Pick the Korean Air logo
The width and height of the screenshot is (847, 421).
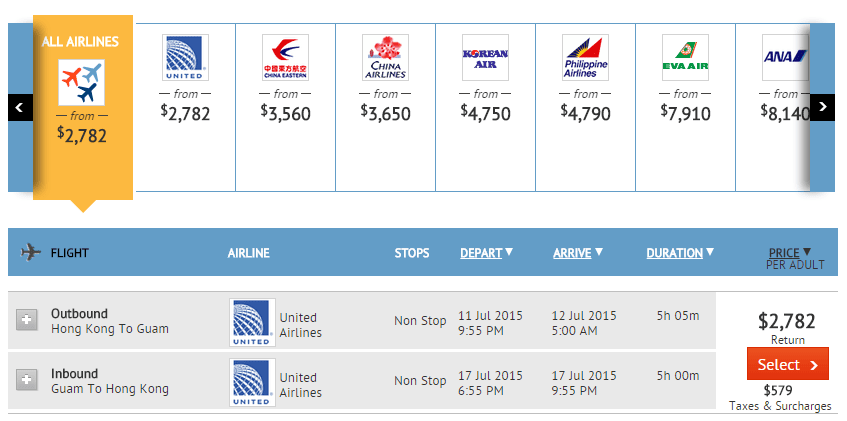(x=485, y=58)
